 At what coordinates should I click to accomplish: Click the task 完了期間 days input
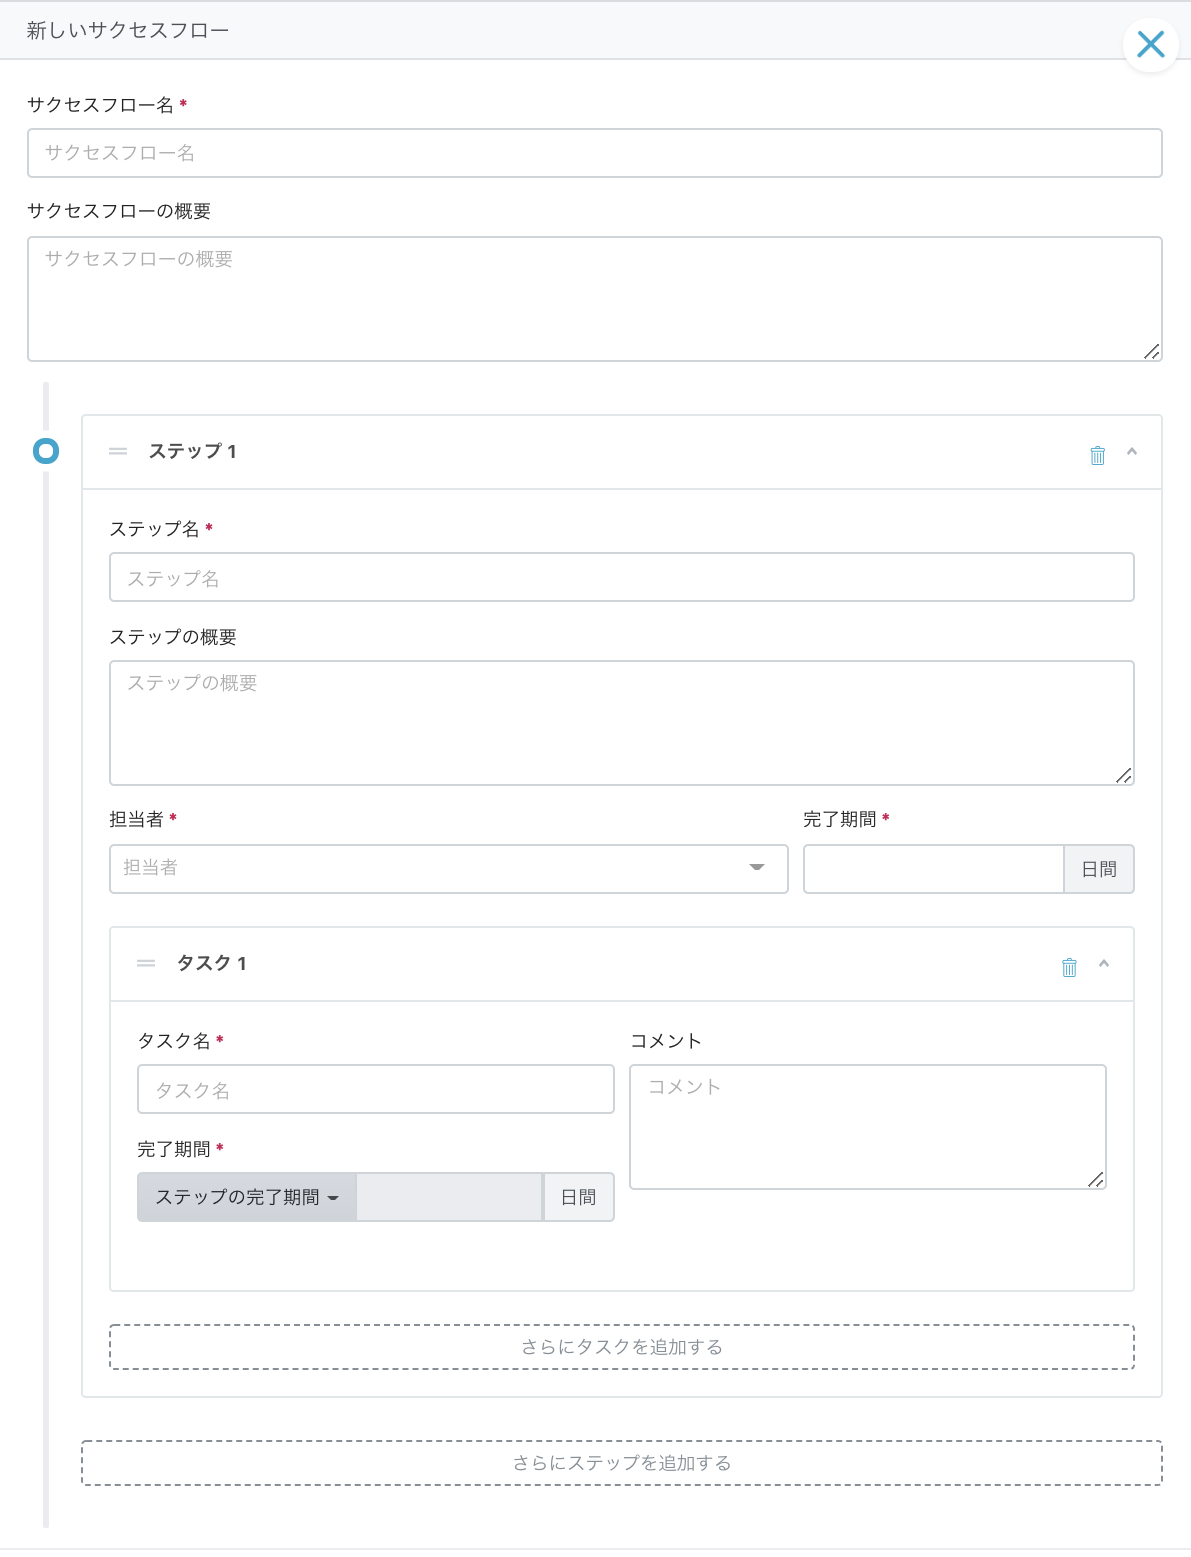point(450,1197)
